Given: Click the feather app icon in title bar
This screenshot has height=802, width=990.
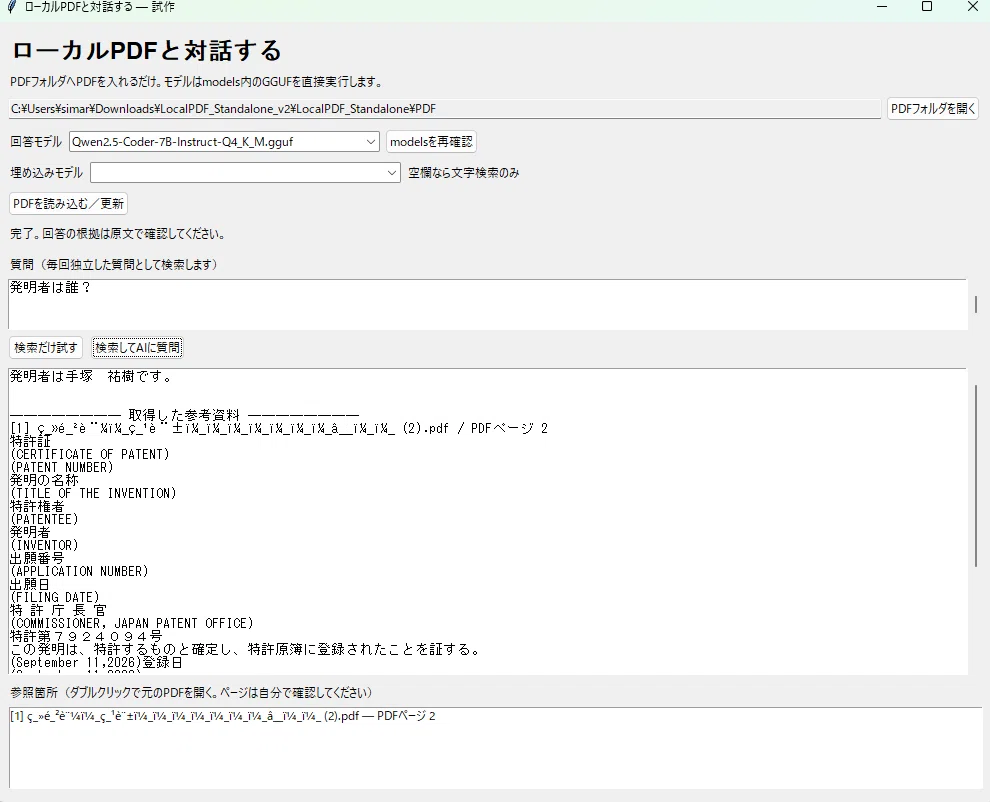Looking at the screenshot, I should click(x=11, y=7).
